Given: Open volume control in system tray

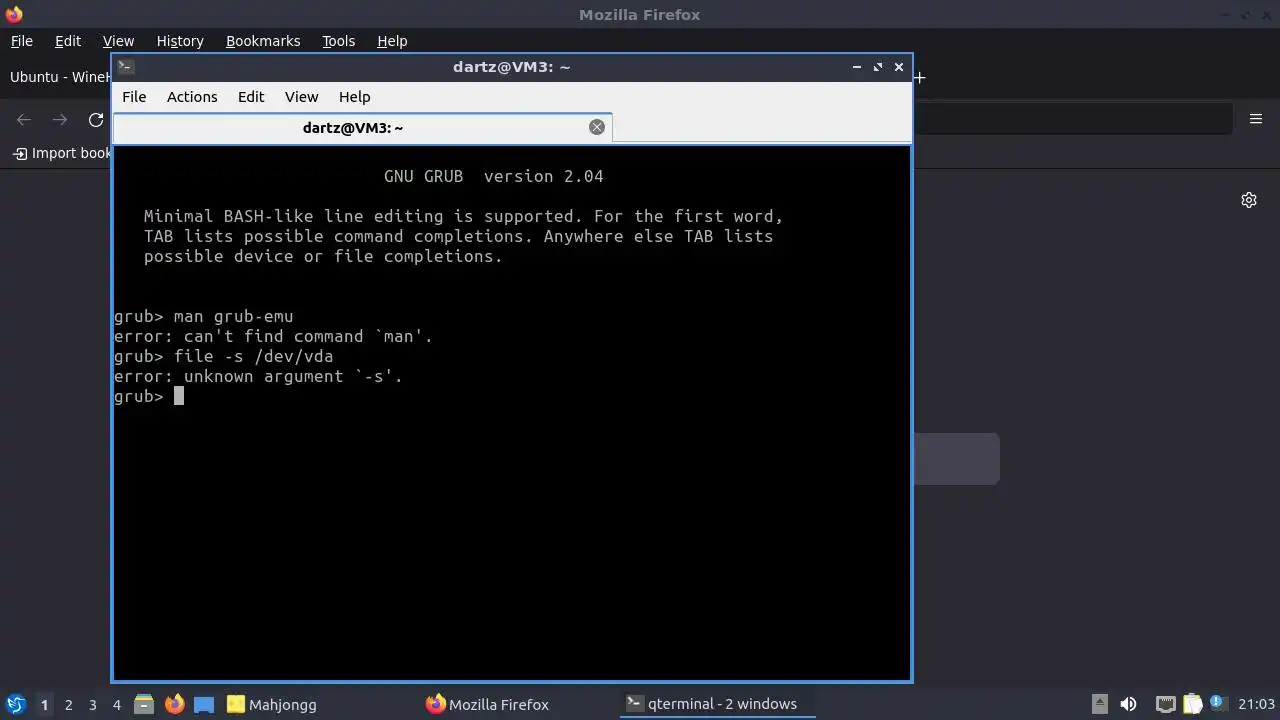Looking at the screenshot, I should [1128, 704].
